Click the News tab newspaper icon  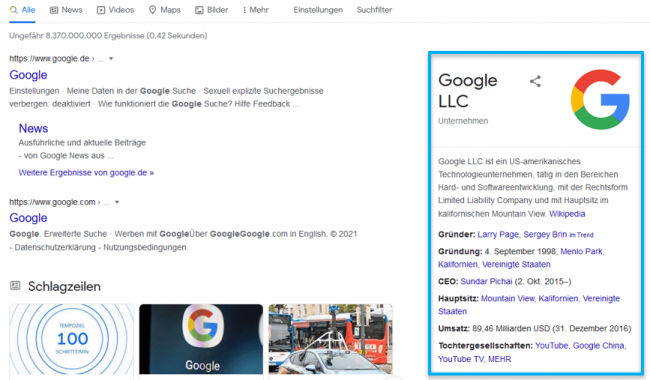pyautogui.click(x=54, y=10)
